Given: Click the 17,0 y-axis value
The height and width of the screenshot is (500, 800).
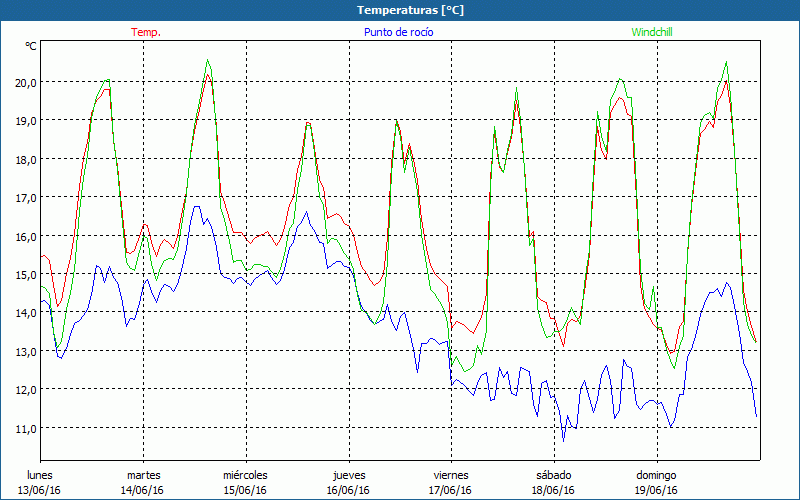Looking at the screenshot, I should point(24,197).
